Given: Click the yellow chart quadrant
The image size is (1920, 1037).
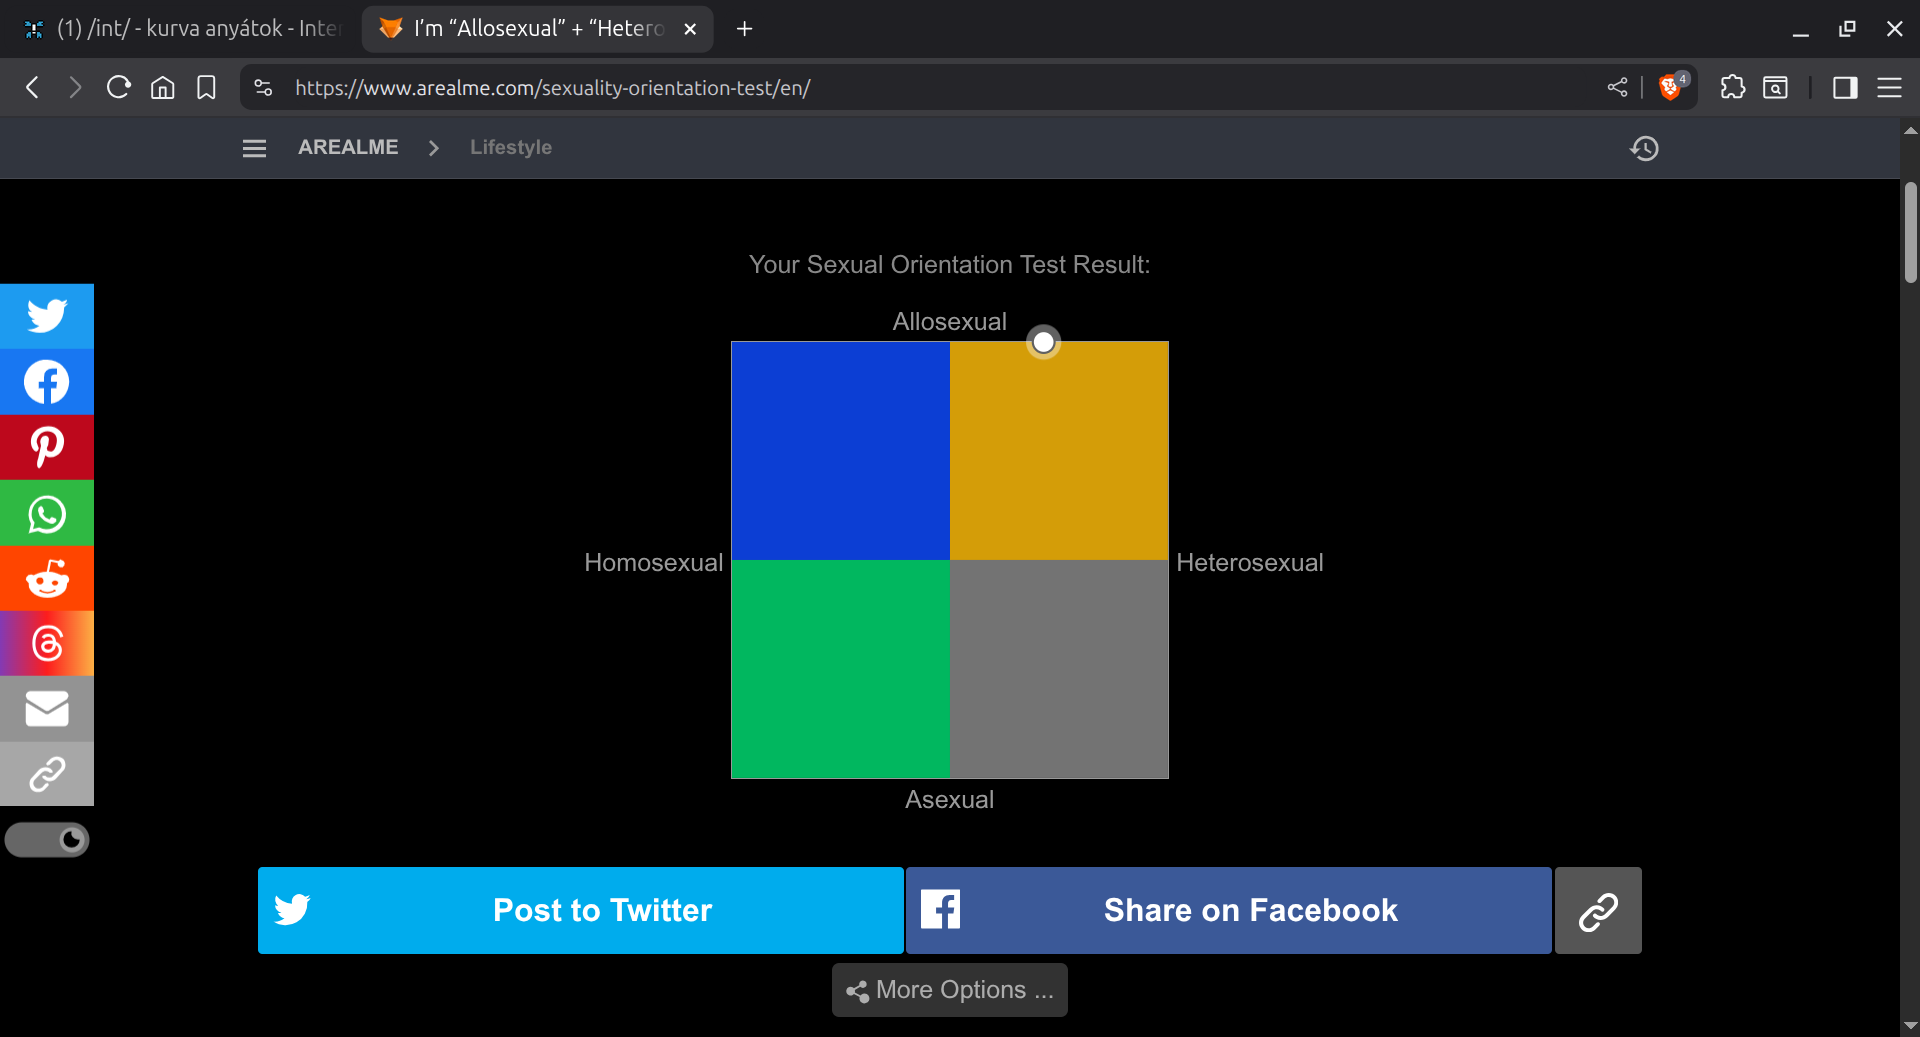Looking at the screenshot, I should click(1059, 451).
